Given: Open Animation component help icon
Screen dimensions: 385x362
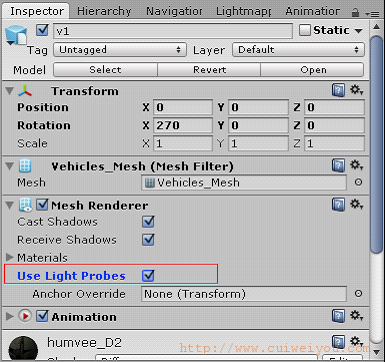Looking at the screenshot, I should [338, 315].
